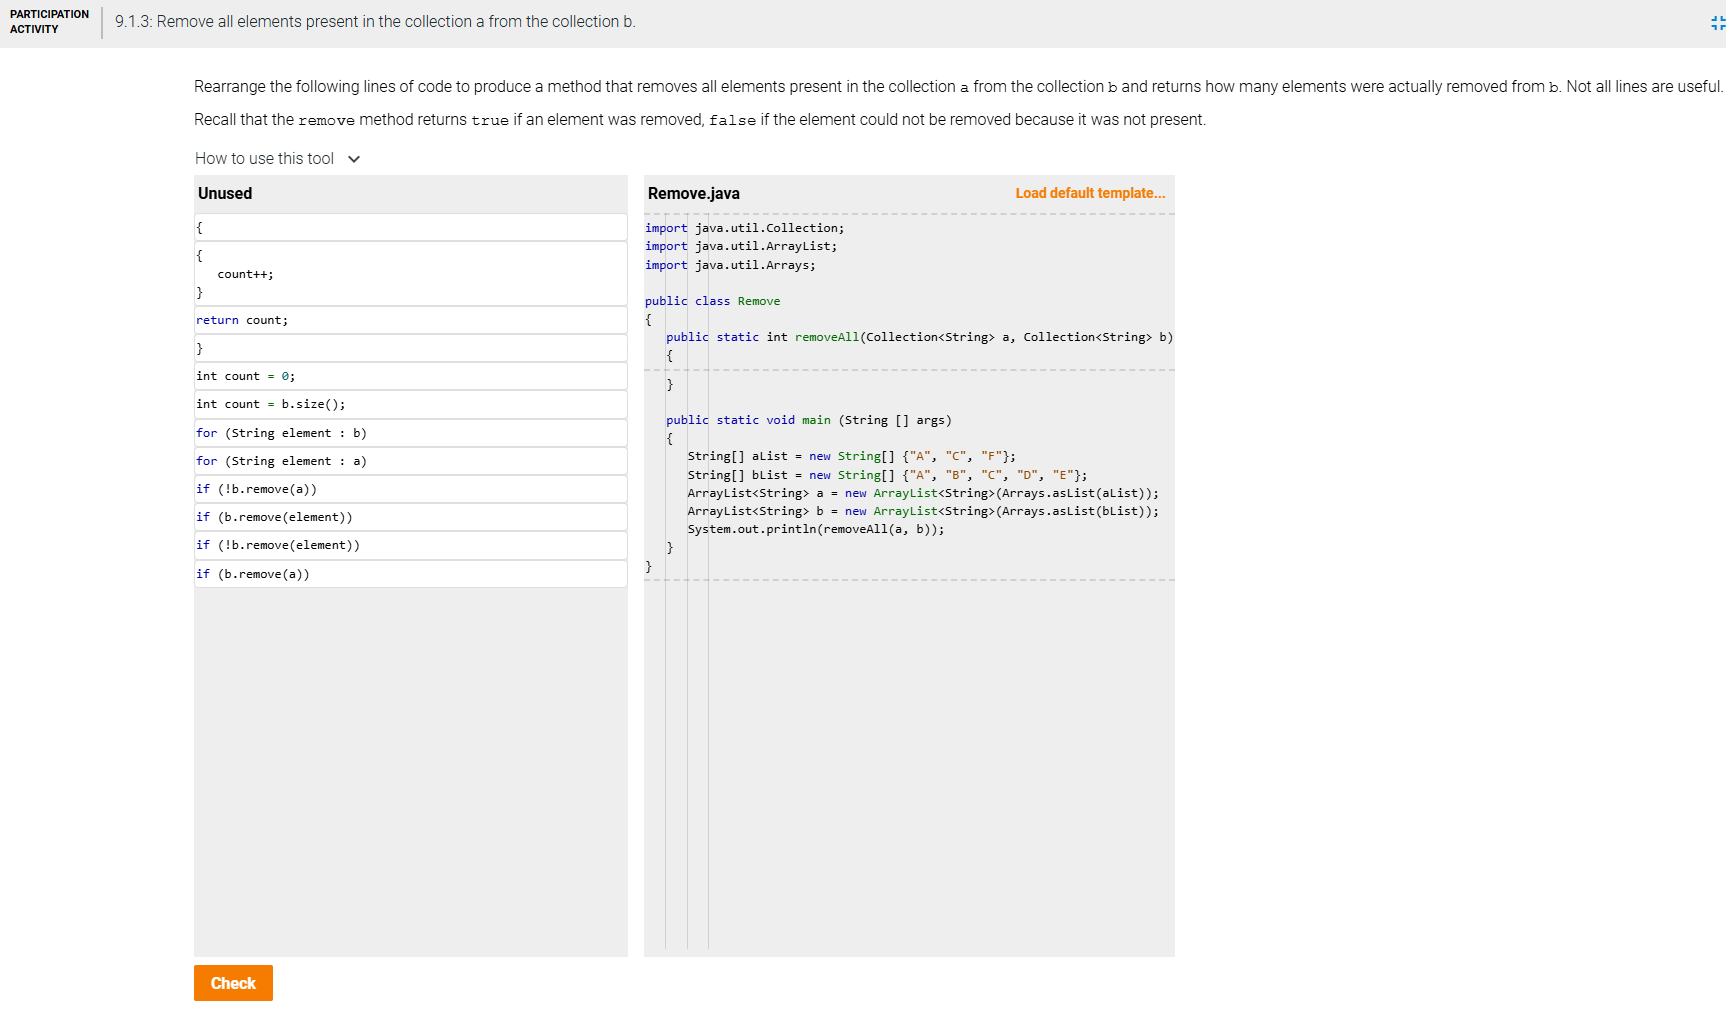Expand the 'How to use this tool' section
The image size is (1726, 1010).
277,159
